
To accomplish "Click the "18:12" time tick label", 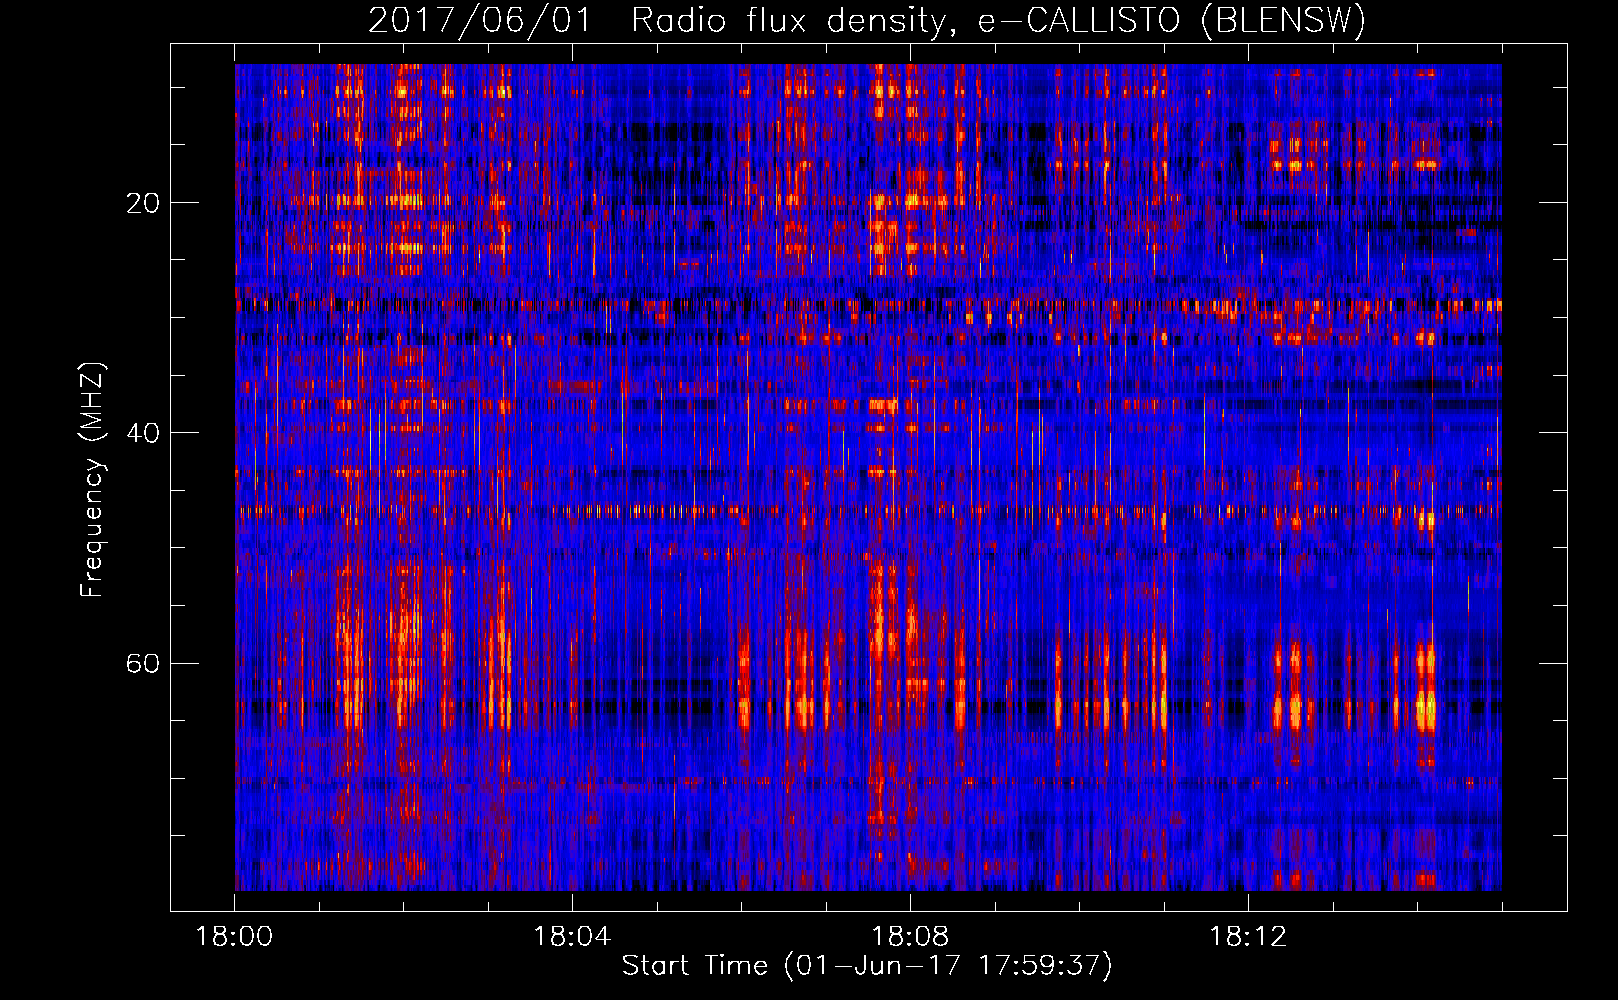I will click(1247, 937).
